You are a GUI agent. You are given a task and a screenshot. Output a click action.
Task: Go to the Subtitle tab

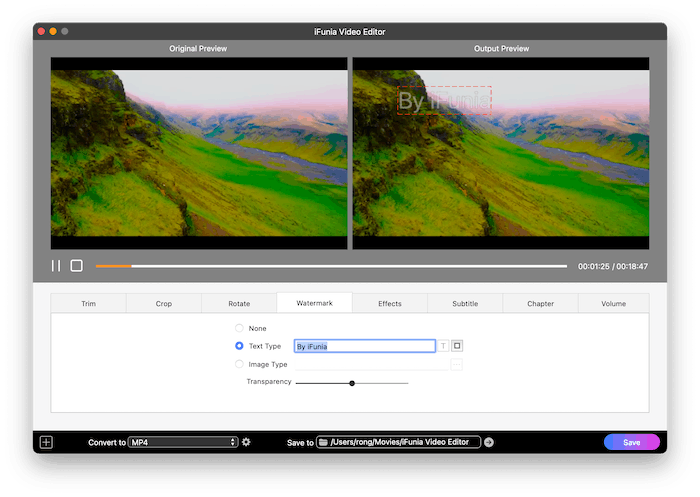point(465,303)
